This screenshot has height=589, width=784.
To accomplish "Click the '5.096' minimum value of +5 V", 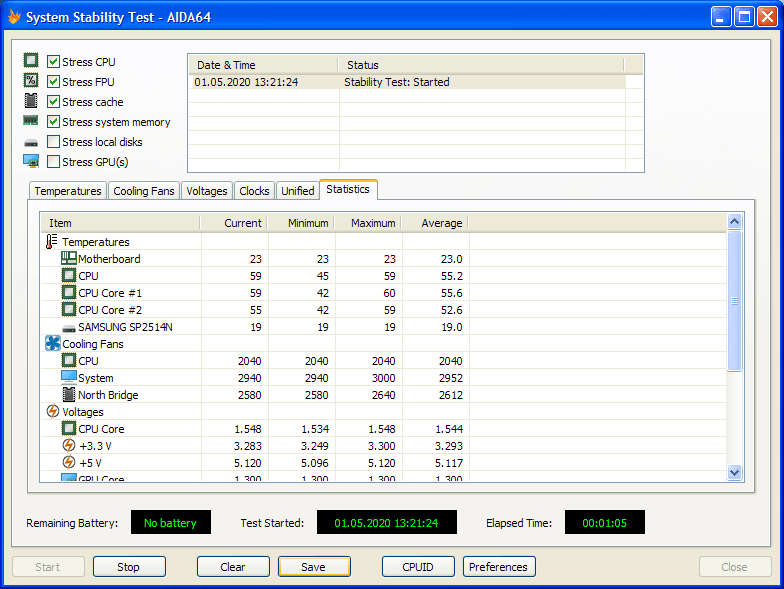I will pyautogui.click(x=315, y=463).
